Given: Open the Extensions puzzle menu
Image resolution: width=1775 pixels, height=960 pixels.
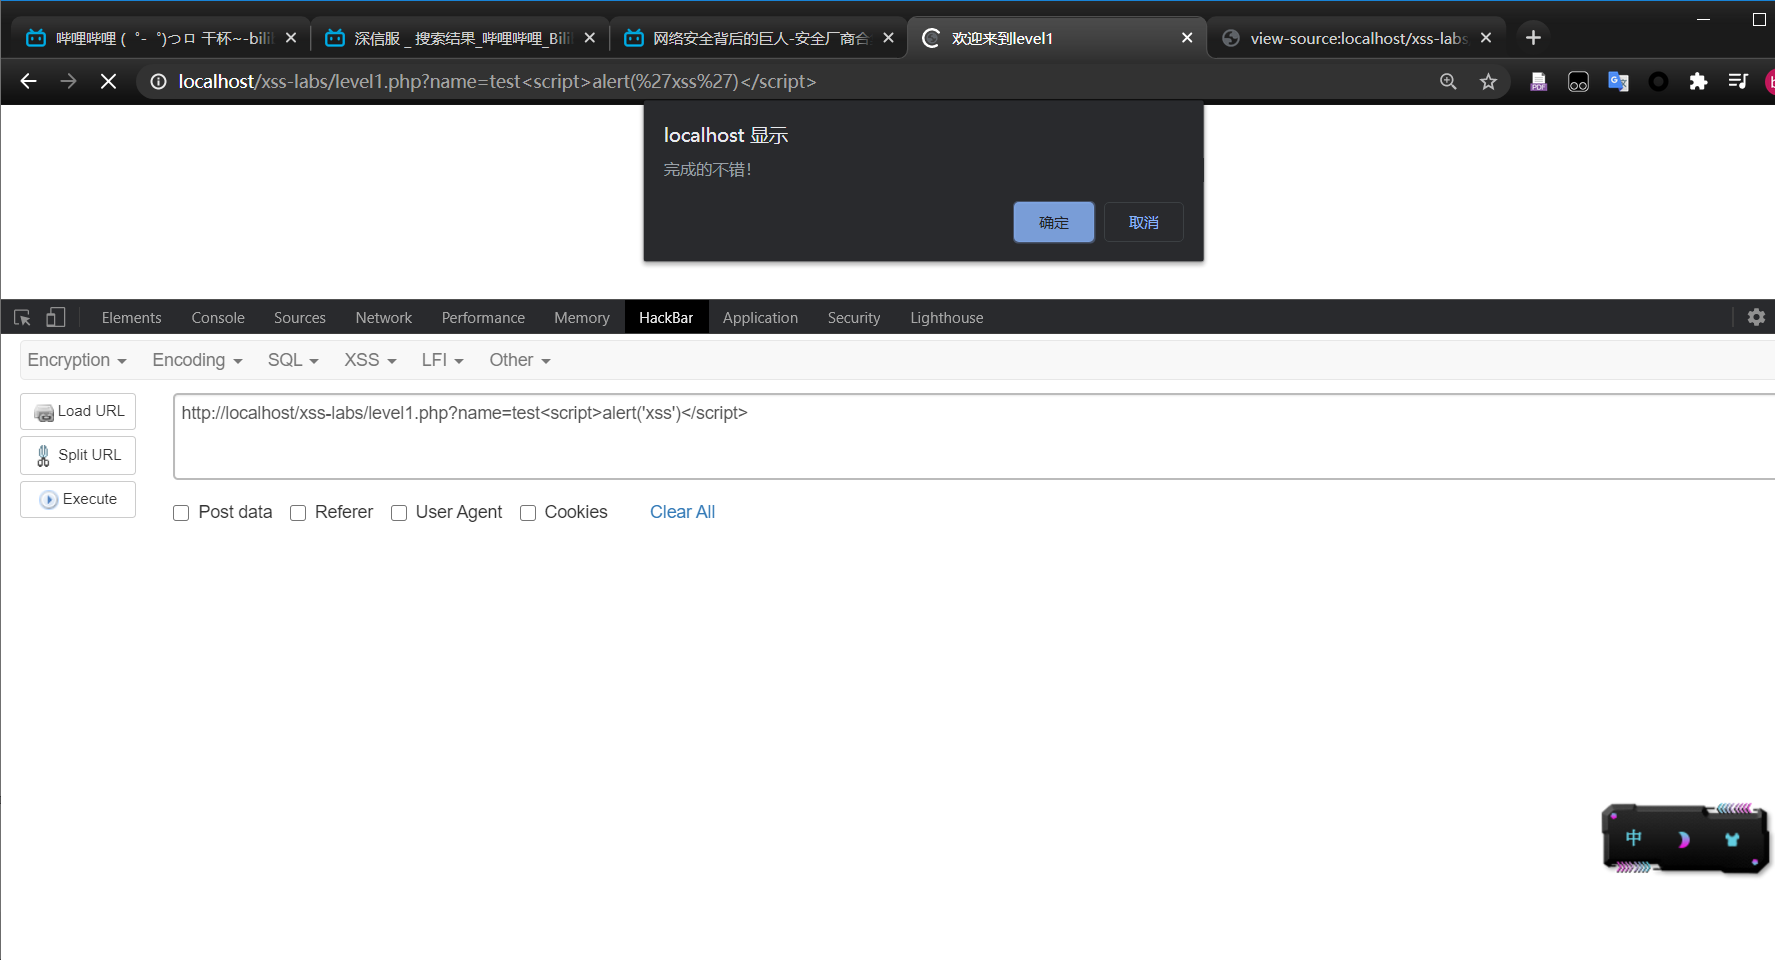Looking at the screenshot, I should [x=1698, y=82].
